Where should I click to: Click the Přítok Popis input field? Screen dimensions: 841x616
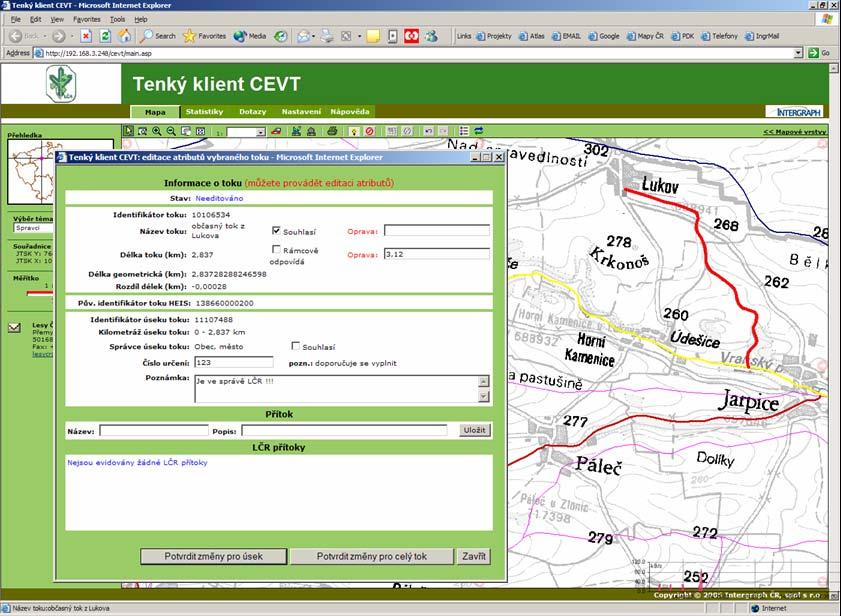344,430
